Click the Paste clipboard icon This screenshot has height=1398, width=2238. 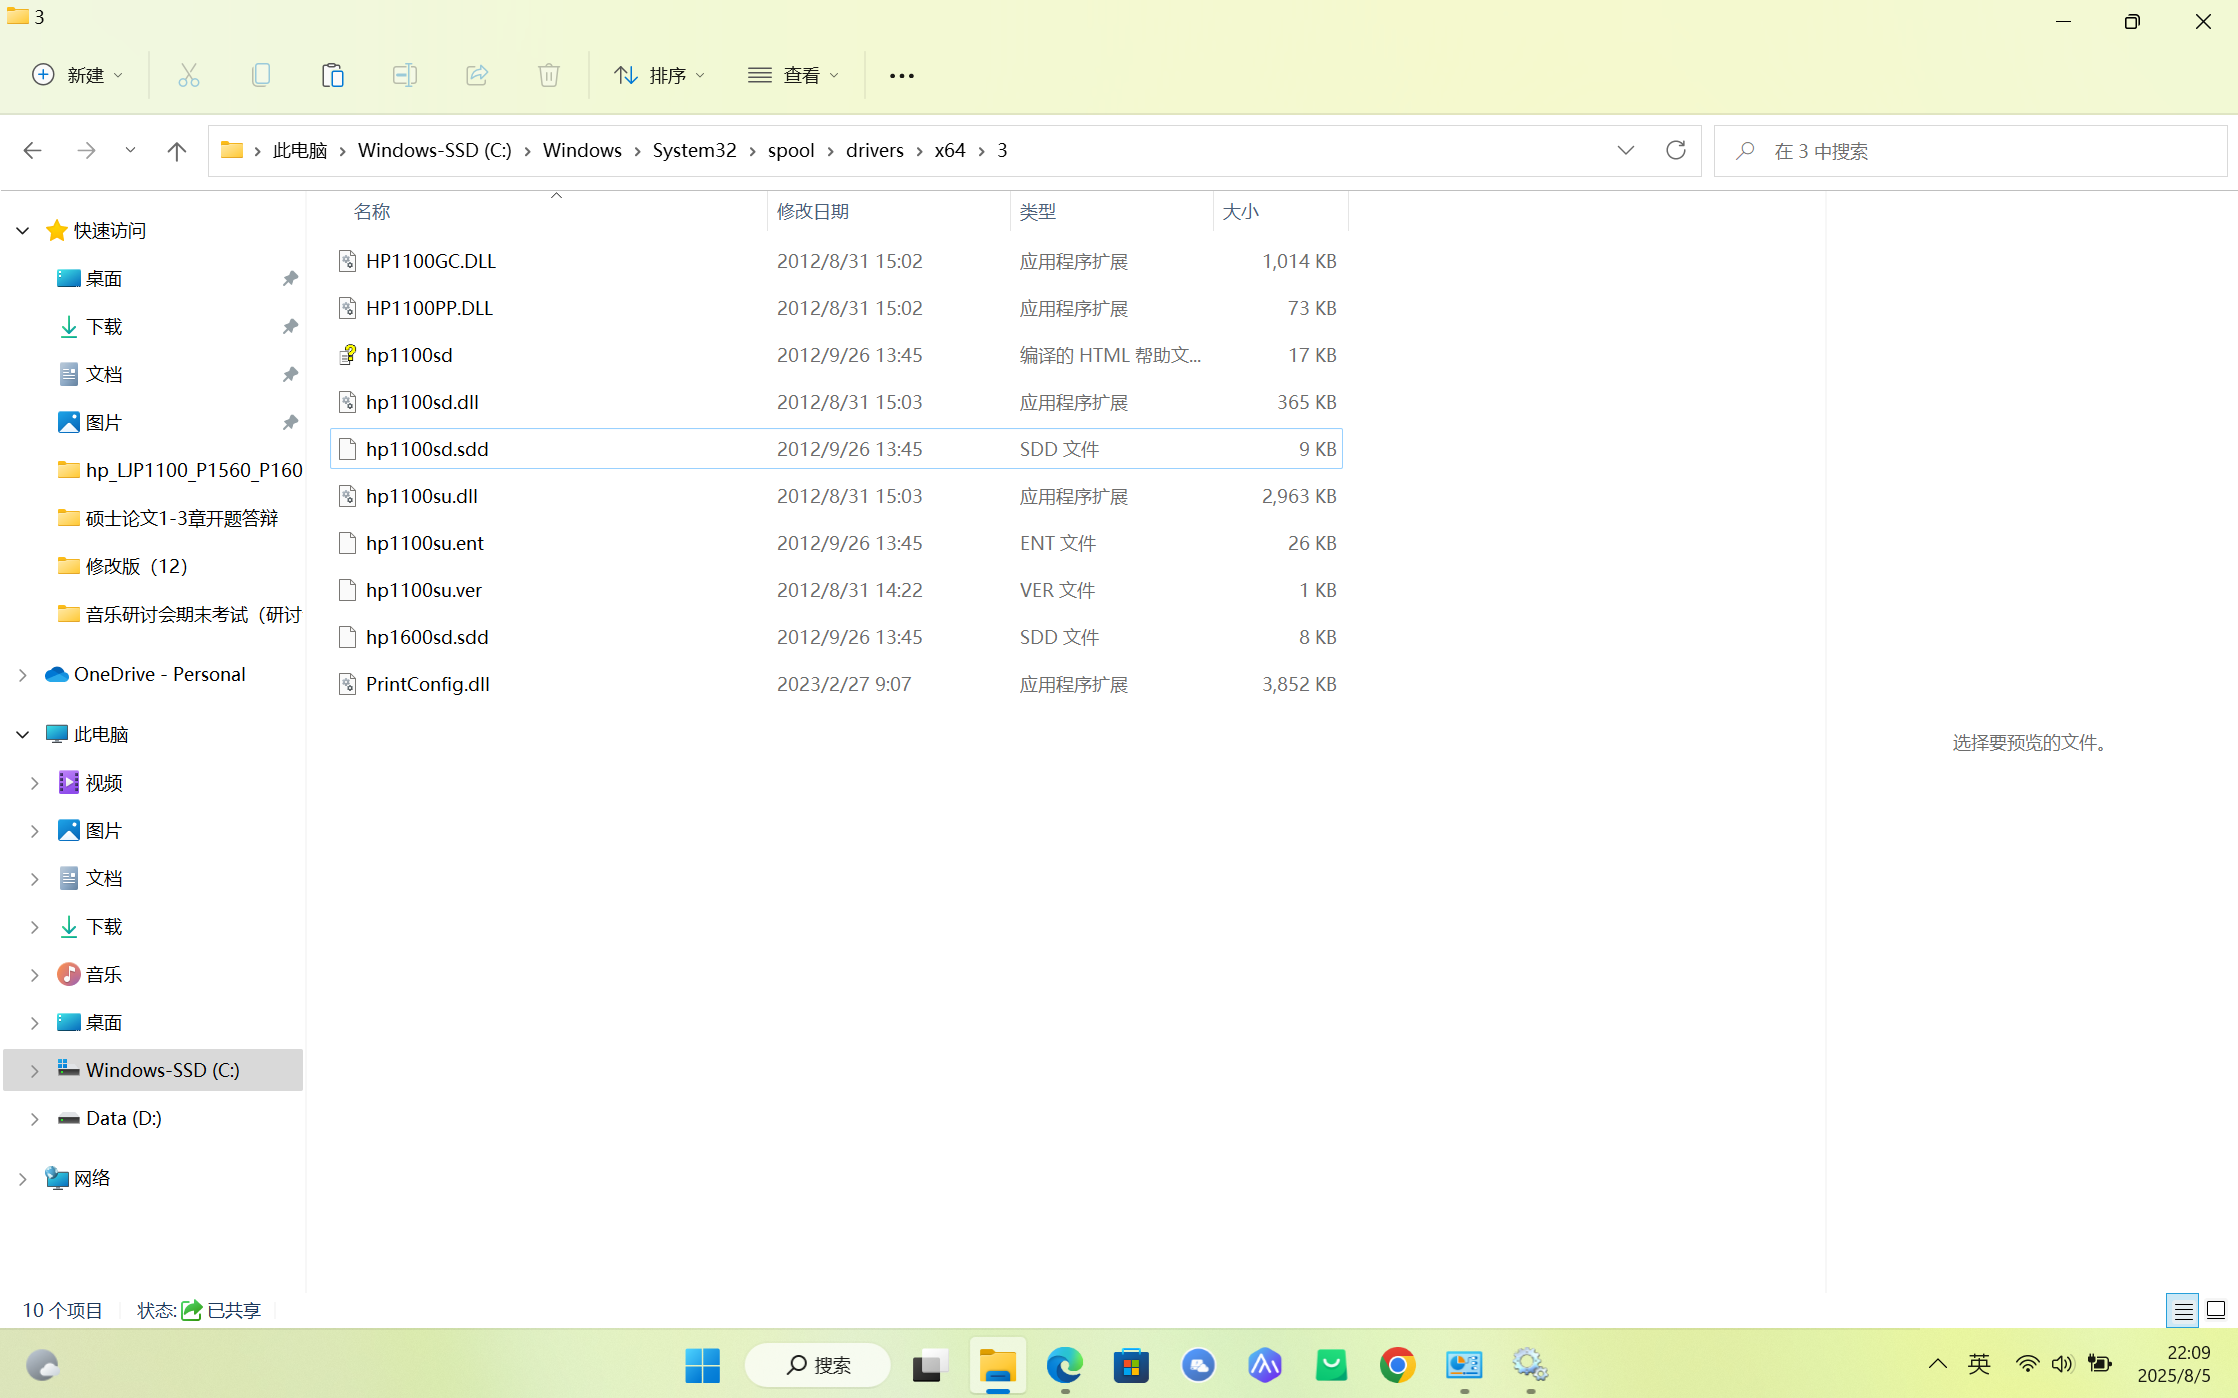pos(332,75)
